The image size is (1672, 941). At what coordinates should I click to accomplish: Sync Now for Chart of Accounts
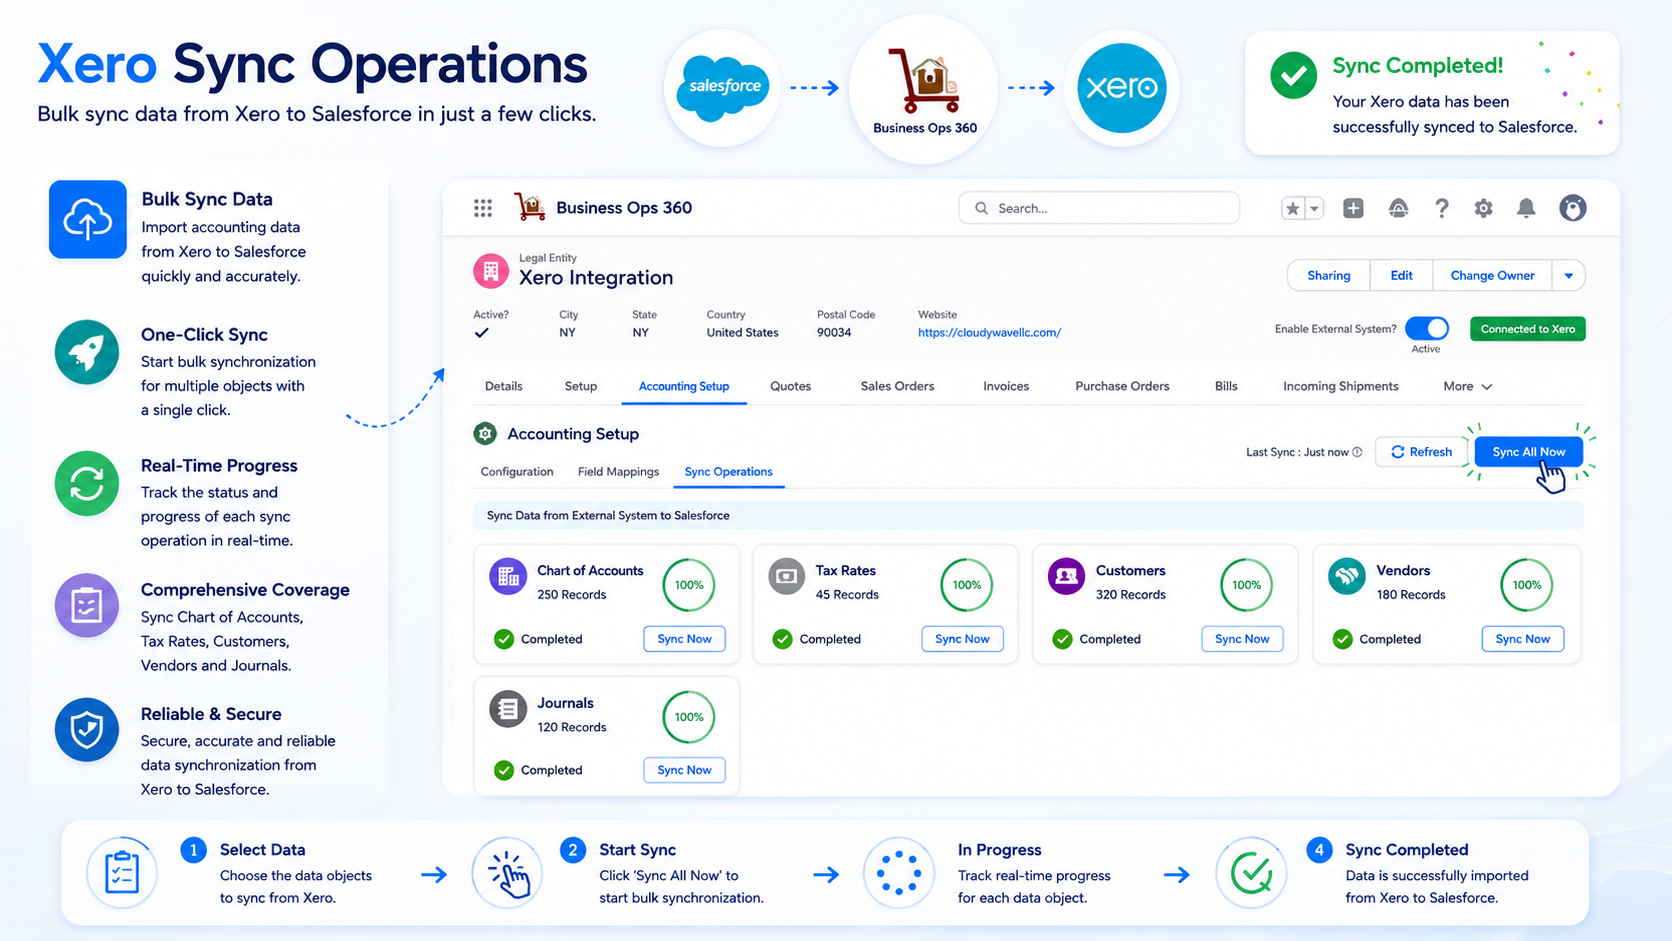(x=684, y=639)
